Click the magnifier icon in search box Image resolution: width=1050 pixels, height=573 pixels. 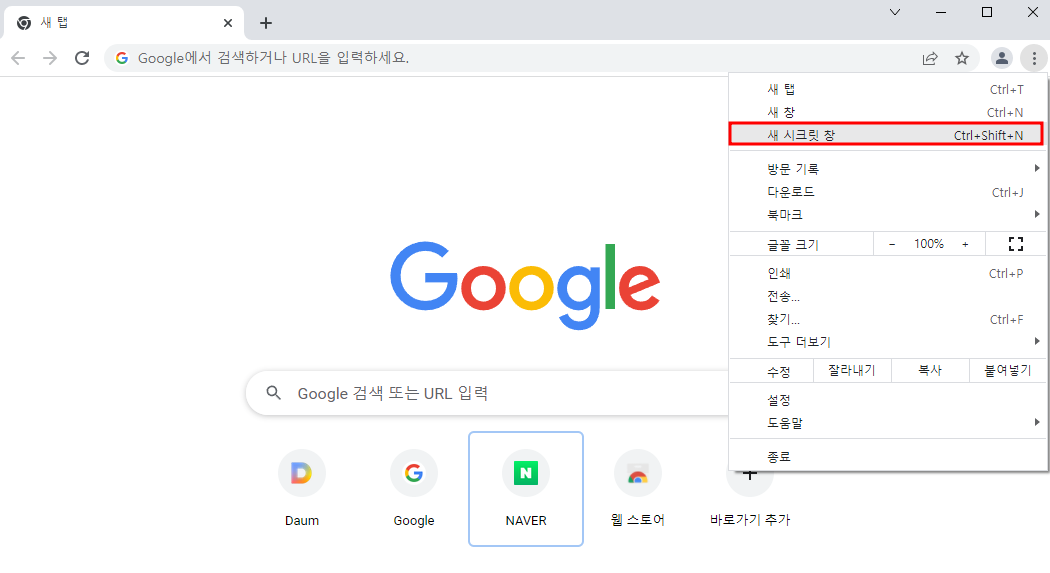pos(273,393)
